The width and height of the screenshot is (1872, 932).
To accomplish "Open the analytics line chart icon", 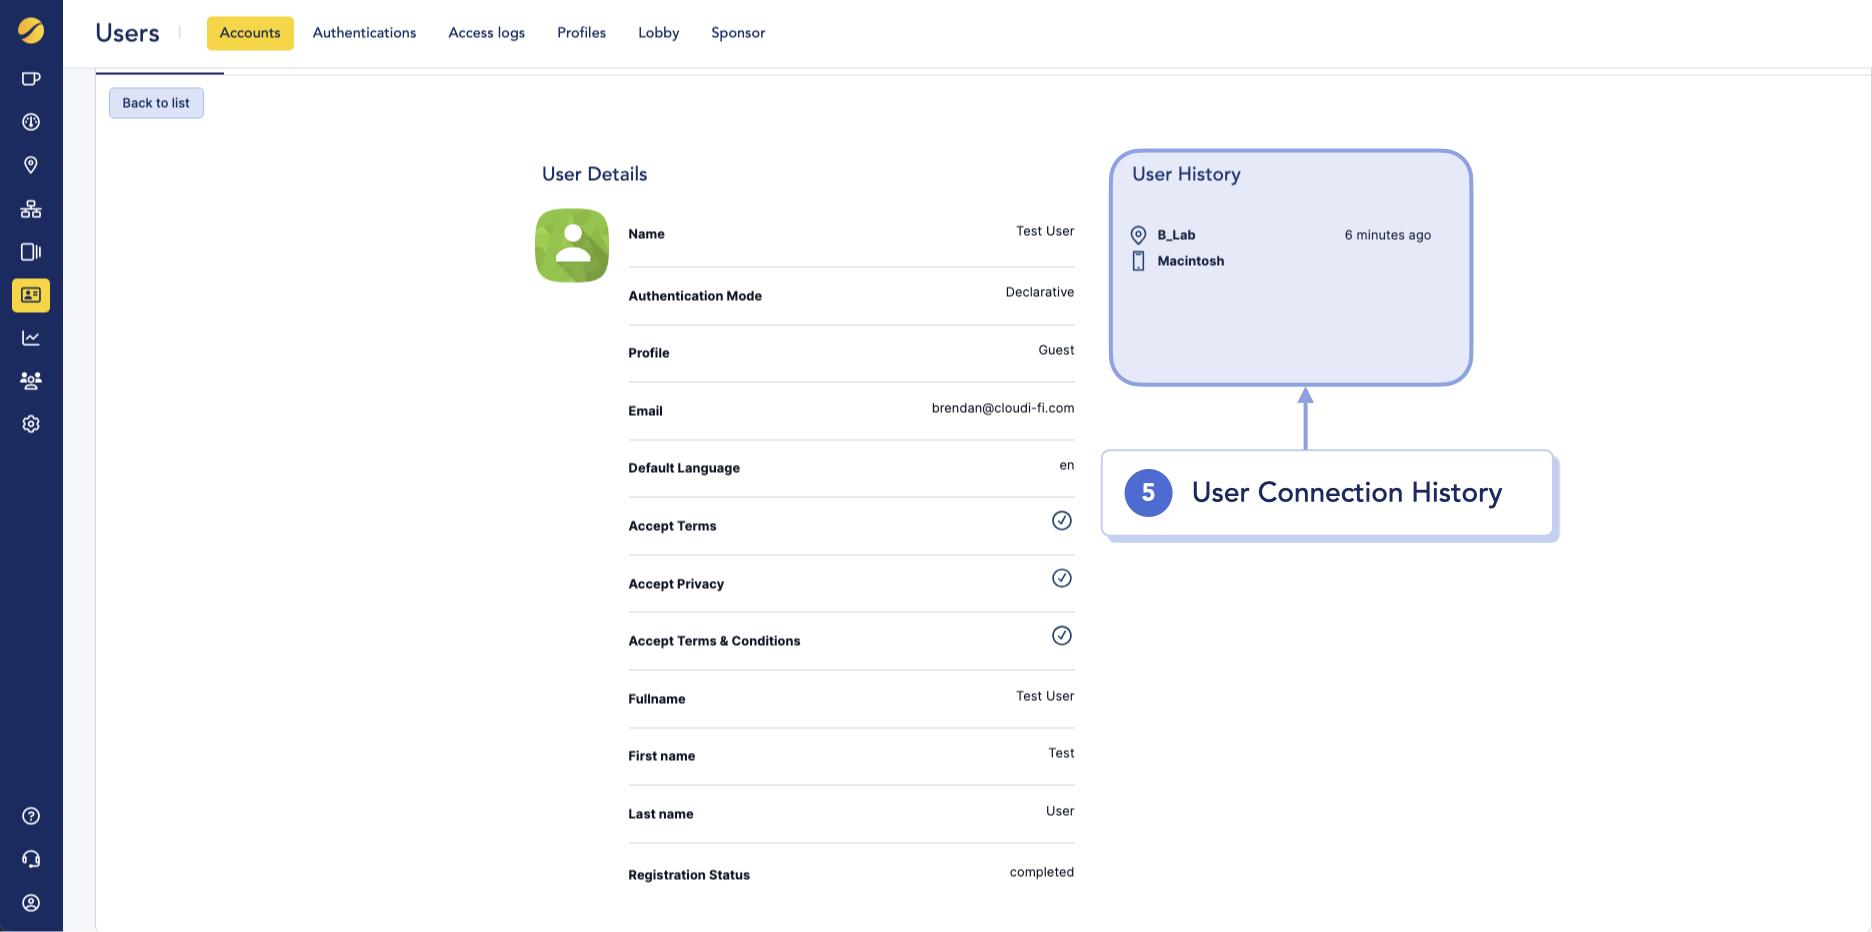I will [x=31, y=338].
